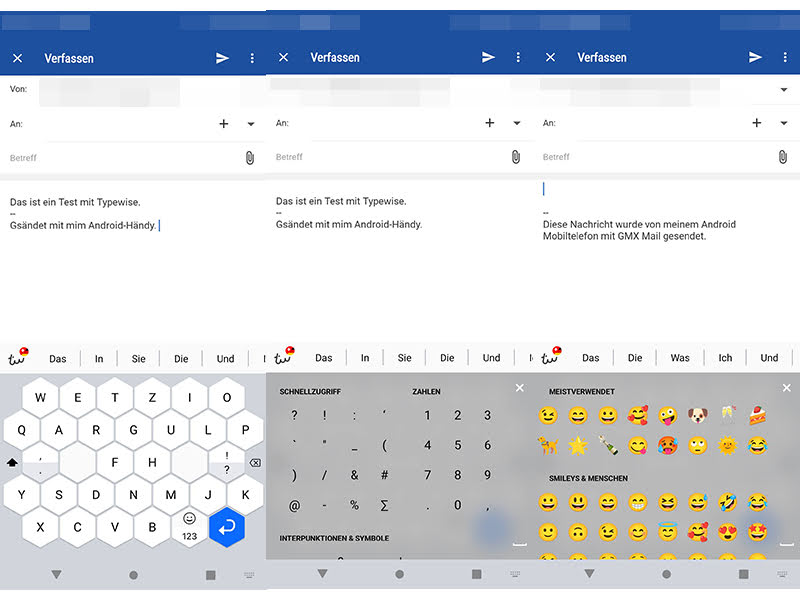800x600 pixels.
Task: Attach a file using the right screen paperclip
Action: (783, 157)
